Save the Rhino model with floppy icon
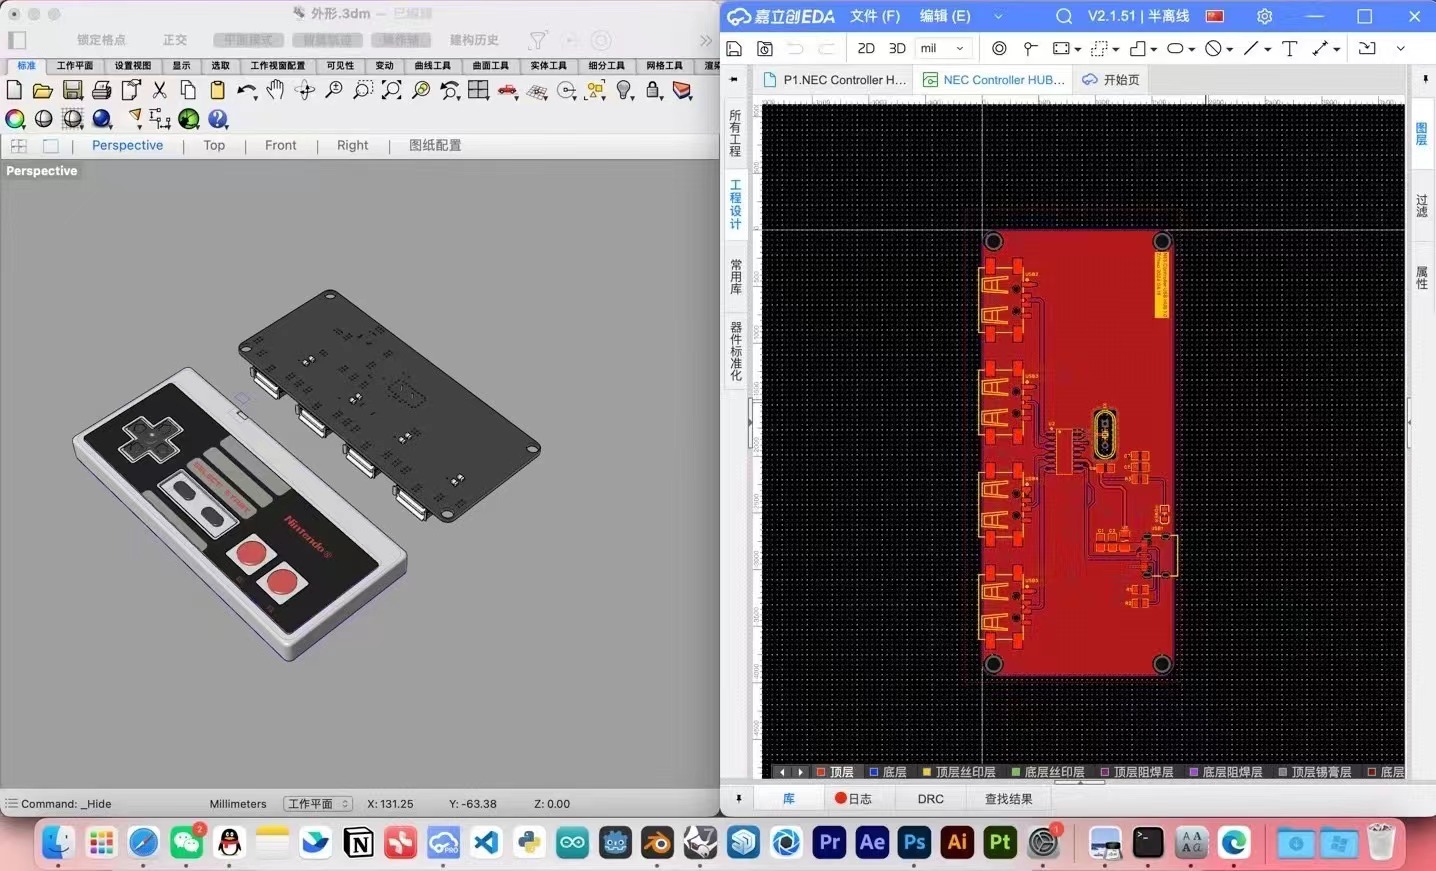 click(72, 90)
